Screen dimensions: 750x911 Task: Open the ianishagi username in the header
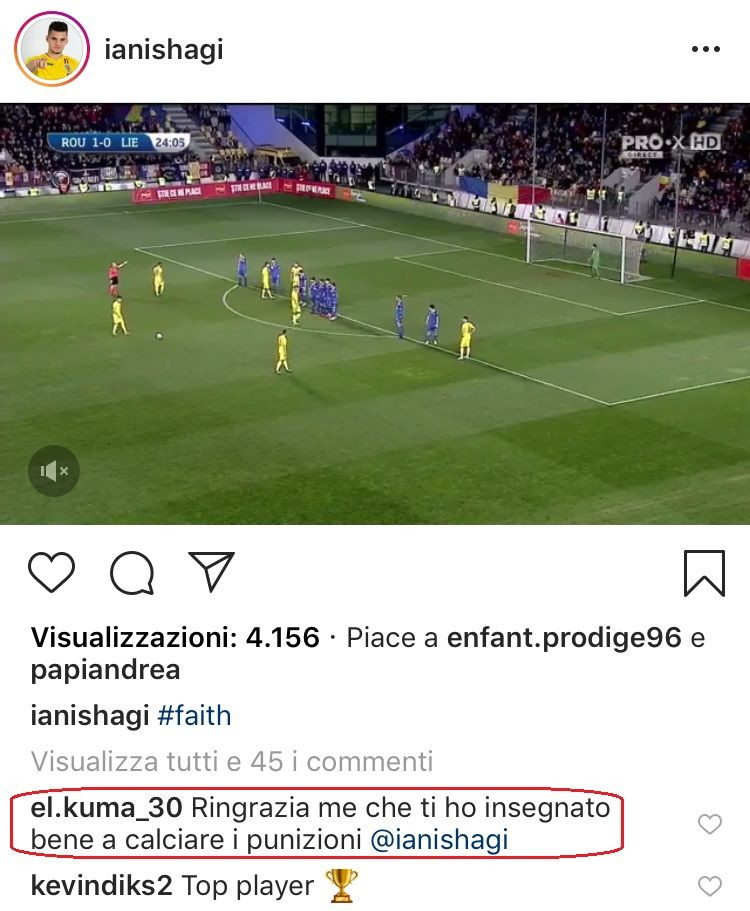tap(164, 50)
